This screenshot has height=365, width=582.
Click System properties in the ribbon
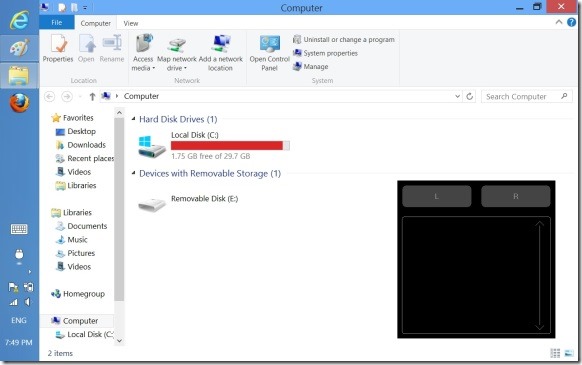point(325,53)
